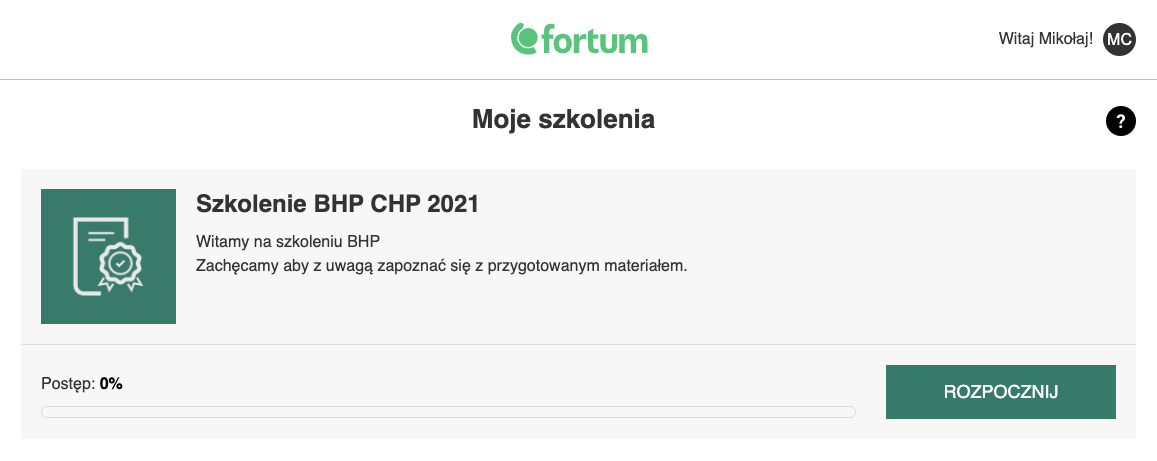Open the MC user avatar menu
This screenshot has width=1157, height=461.
[1119, 39]
